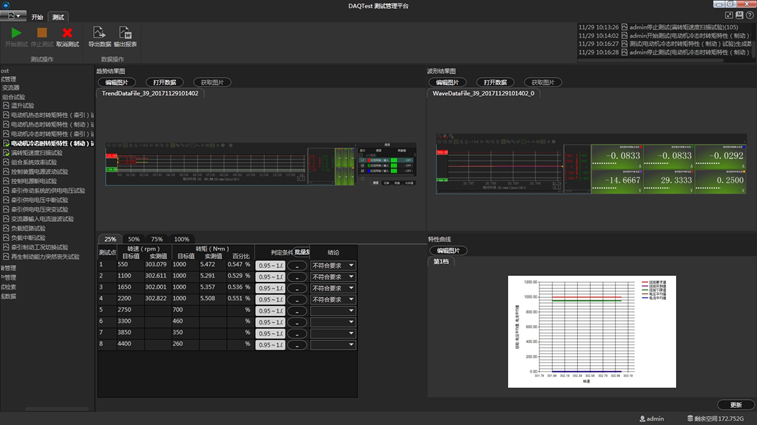Click the 导出数据 export data icon
Viewport: 757px width, 425px height.
[99, 33]
